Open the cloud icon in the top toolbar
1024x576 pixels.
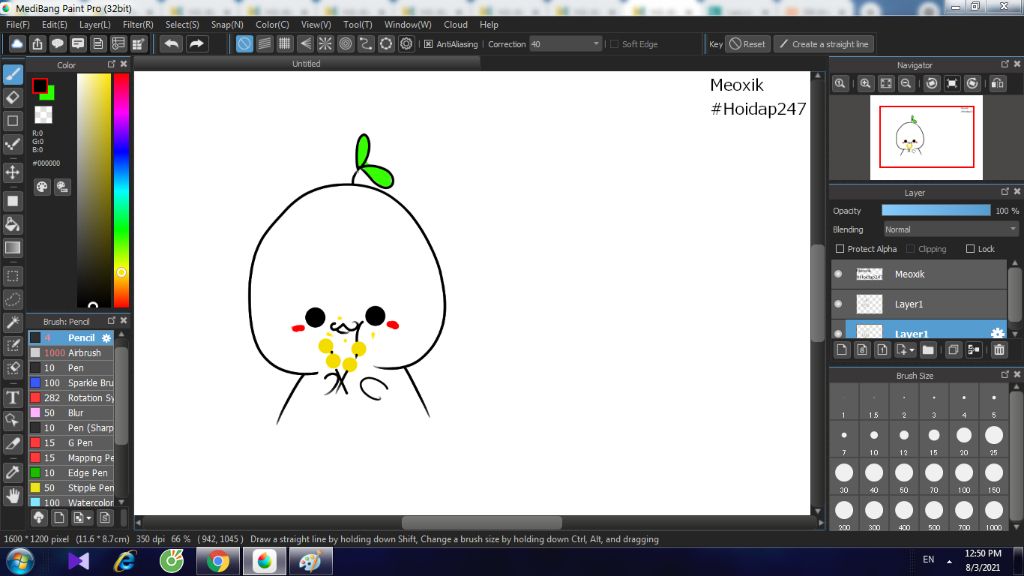point(17,44)
